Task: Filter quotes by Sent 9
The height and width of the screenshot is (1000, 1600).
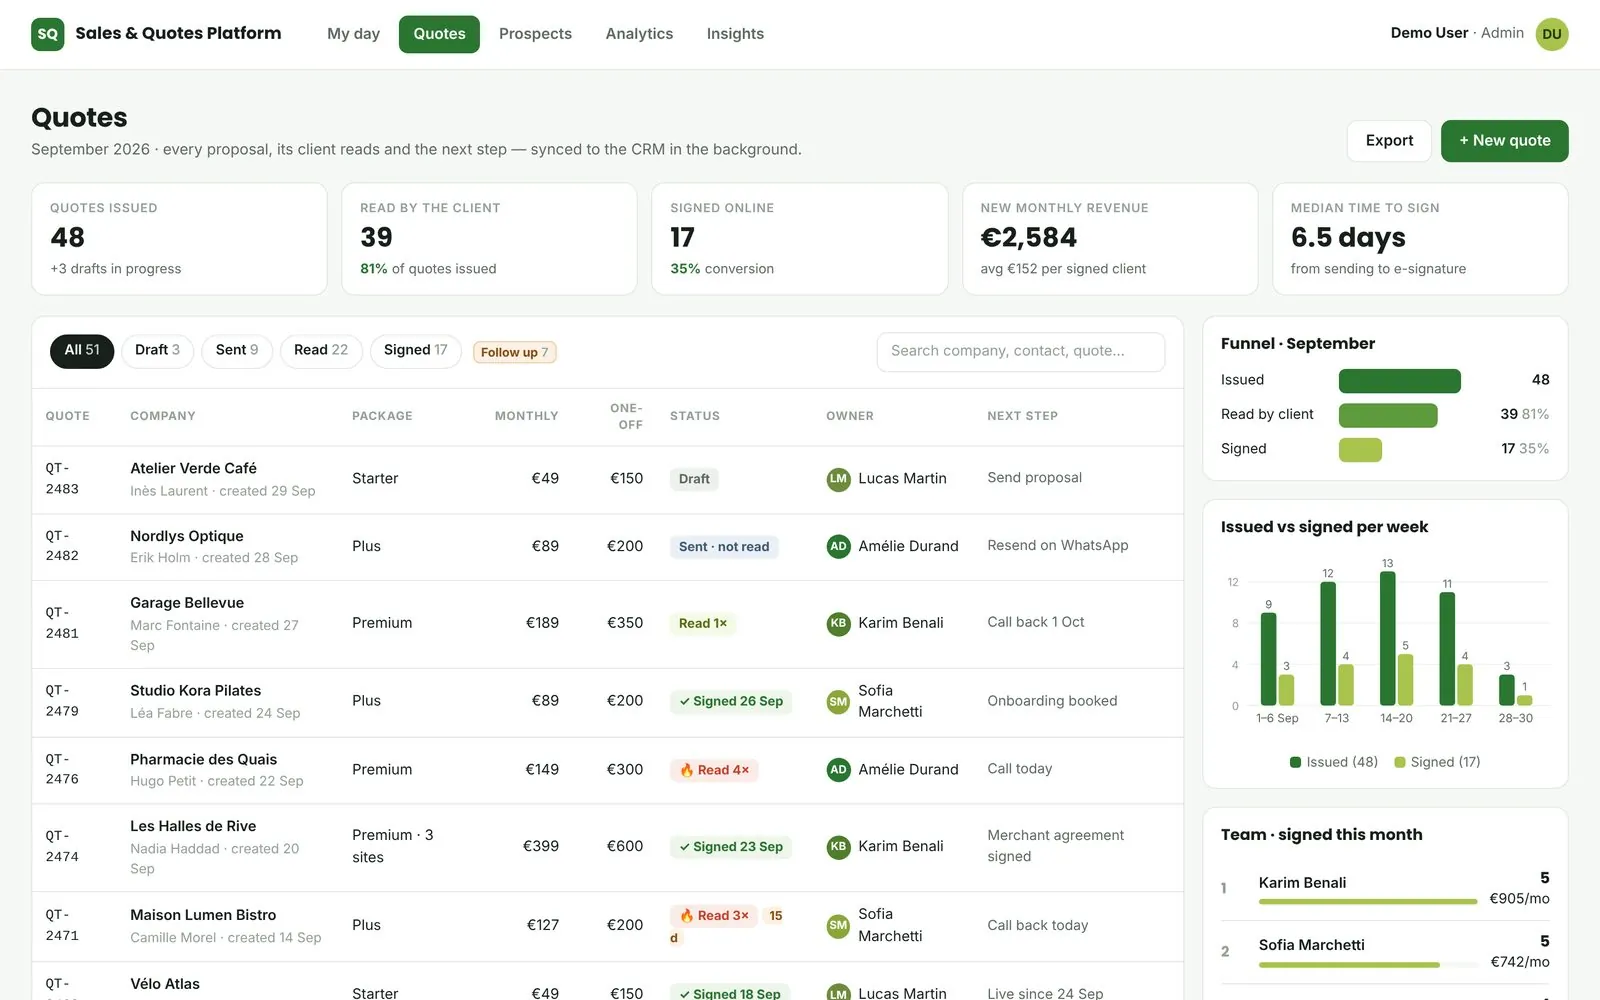Action: pos(237,350)
